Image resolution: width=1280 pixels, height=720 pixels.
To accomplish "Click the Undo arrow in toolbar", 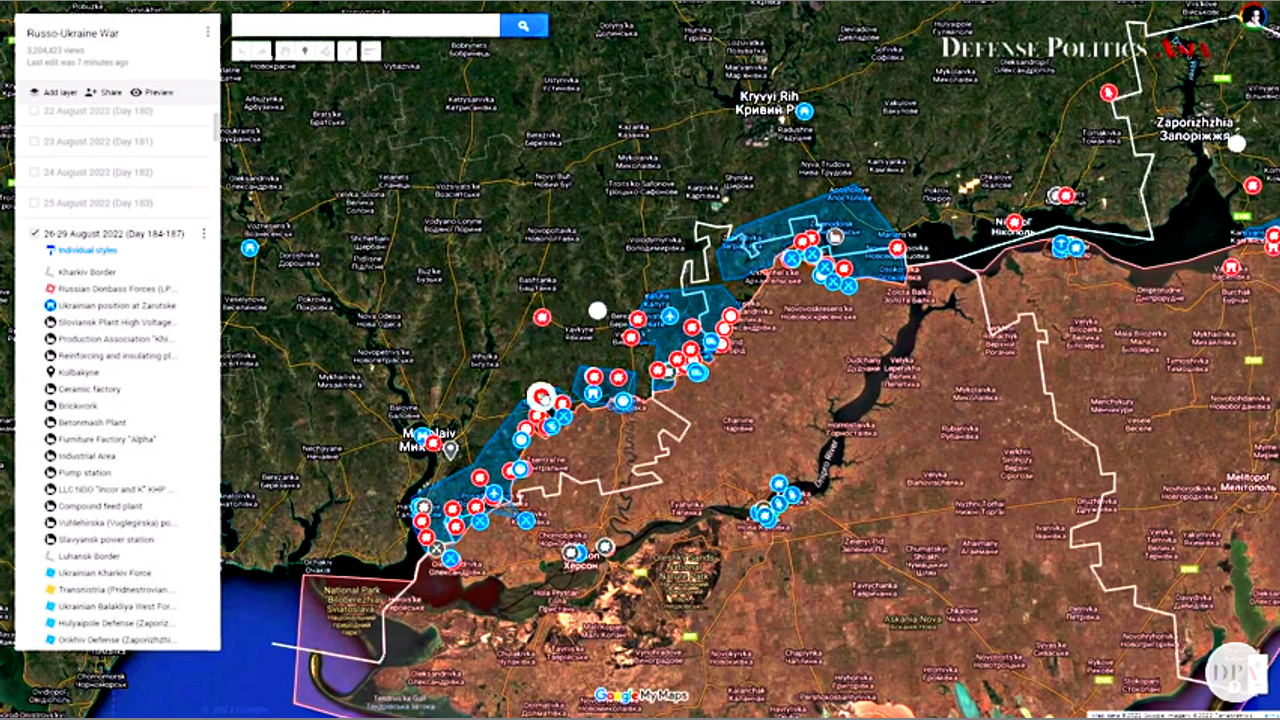I will click(x=241, y=51).
